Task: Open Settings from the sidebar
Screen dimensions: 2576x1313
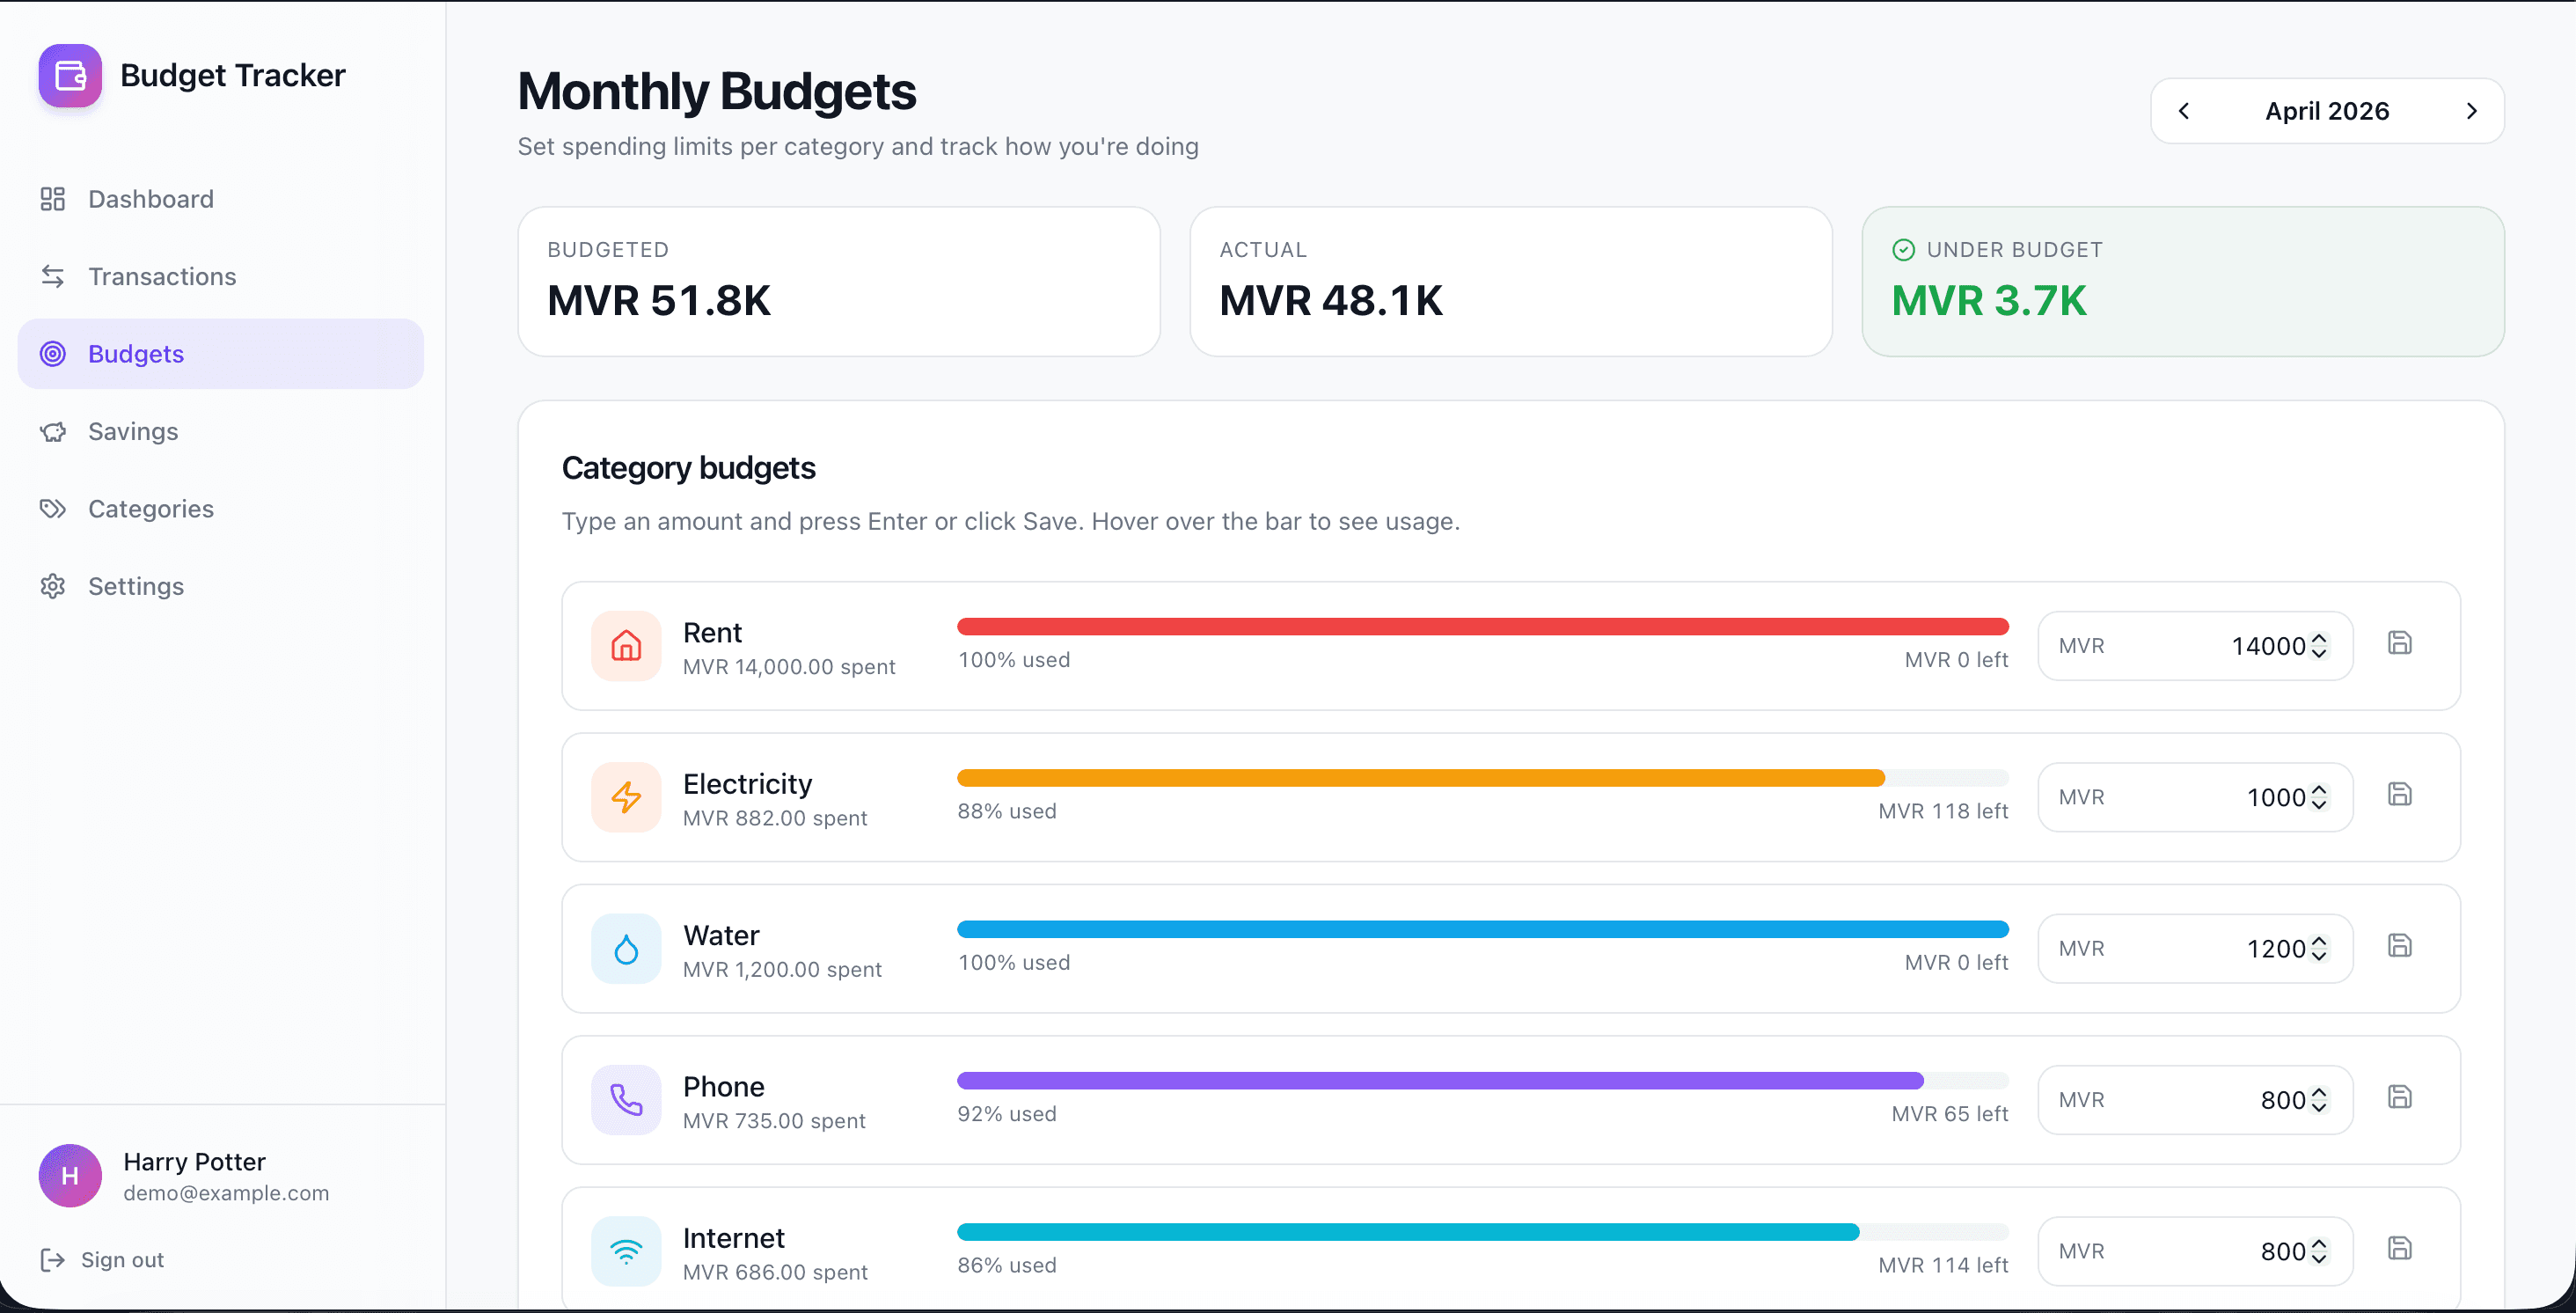Action: [220, 586]
